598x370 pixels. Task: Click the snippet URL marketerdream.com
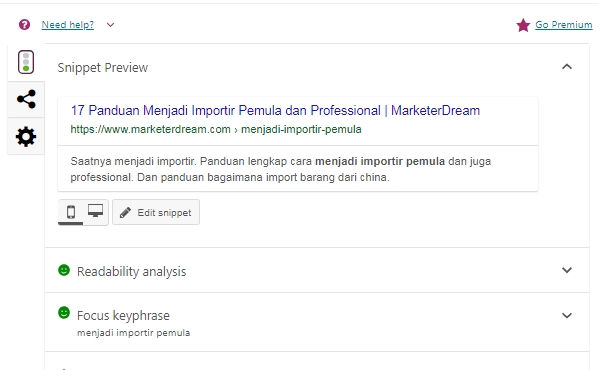[216, 130]
